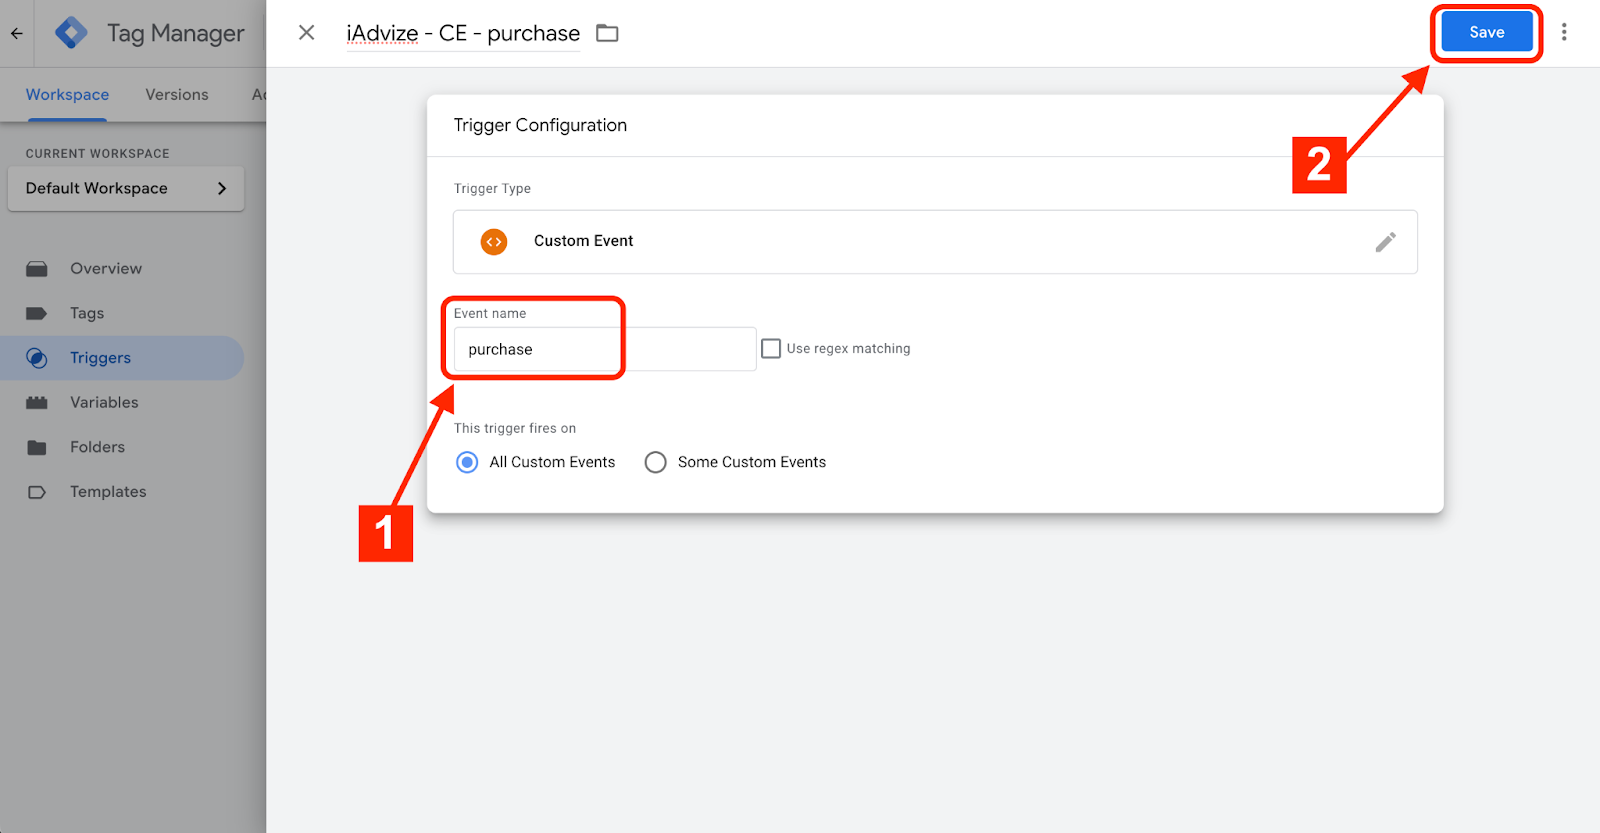The height and width of the screenshot is (833, 1600).
Task: Open the three-dot more options menu
Action: (1564, 33)
